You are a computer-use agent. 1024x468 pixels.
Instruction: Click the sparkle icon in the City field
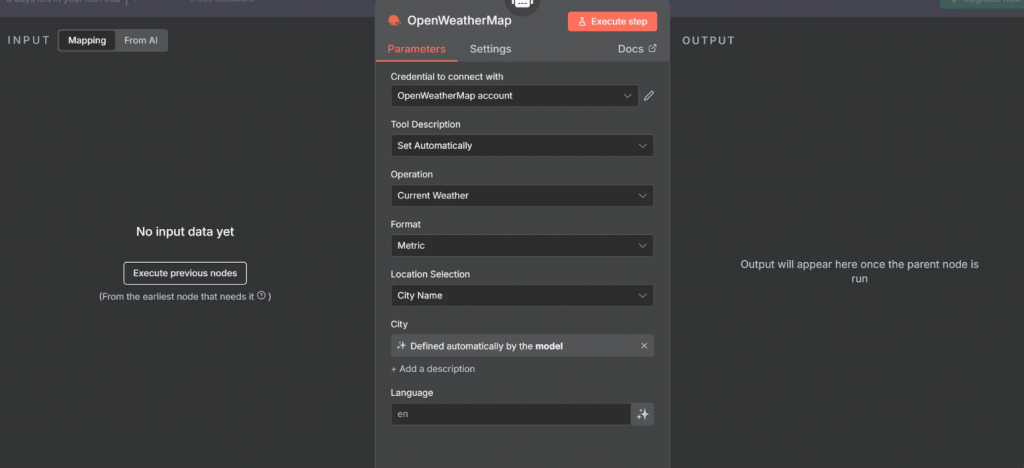click(401, 346)
